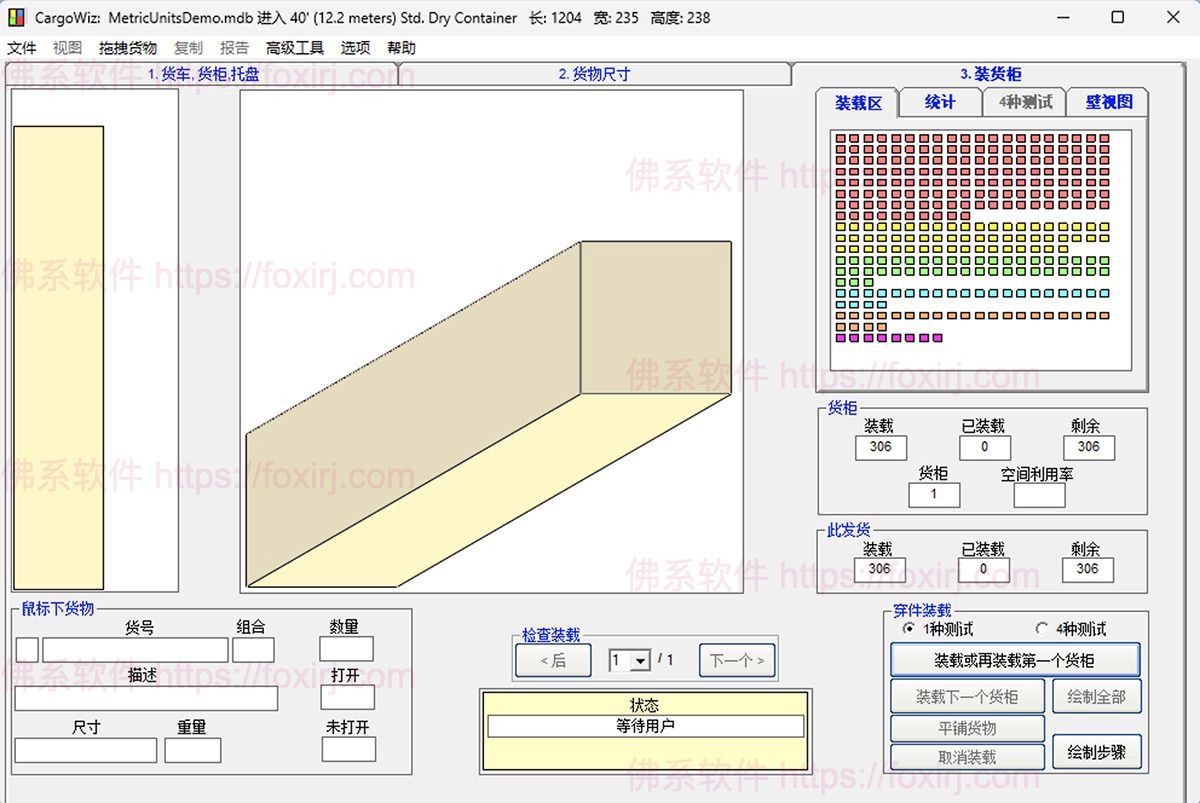1200x803 pixels.
Task: Click the 装载或再装载第一个货柜 button
Action: [x=1014, y=660]
